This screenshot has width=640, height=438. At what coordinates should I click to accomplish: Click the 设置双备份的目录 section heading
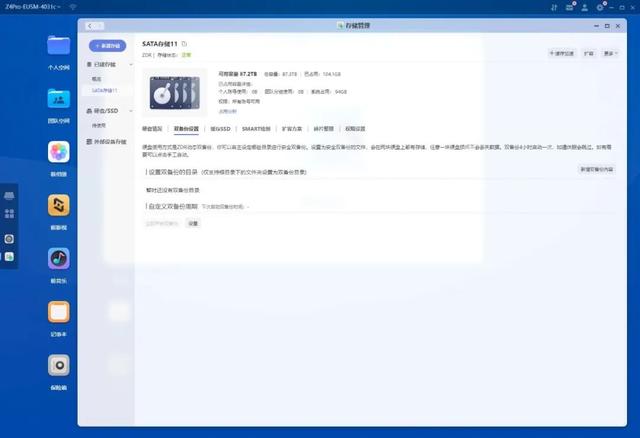[173, 172]
